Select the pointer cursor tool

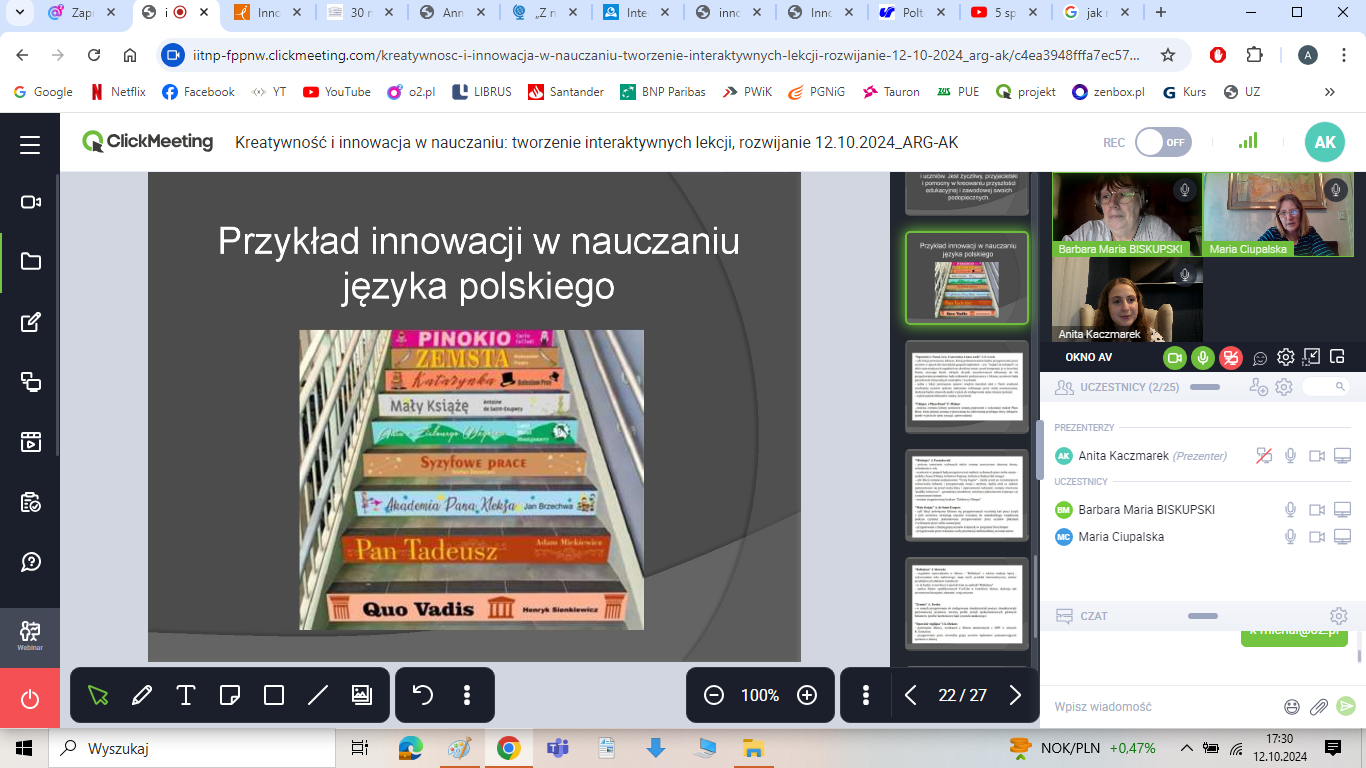(x=98, y=695)
